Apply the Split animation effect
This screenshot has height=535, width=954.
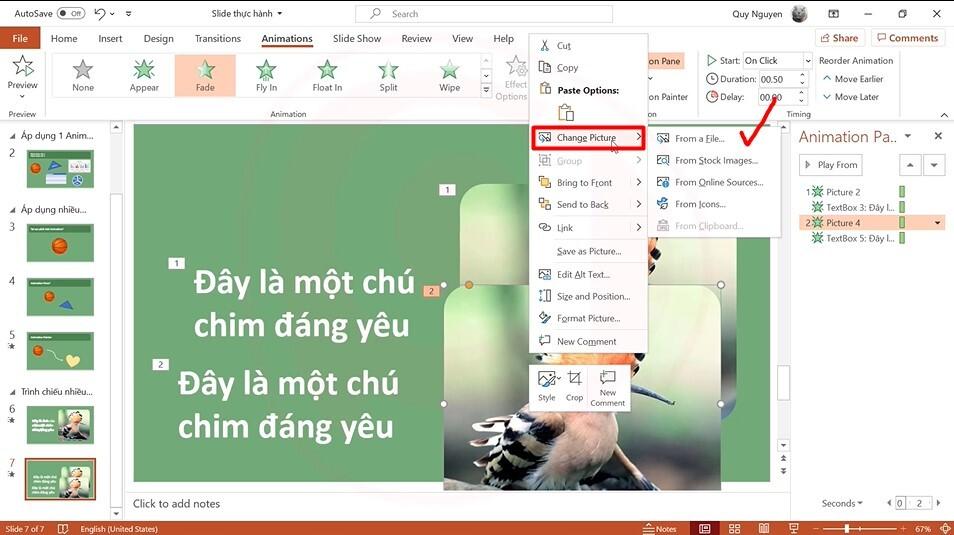(388, 75)
